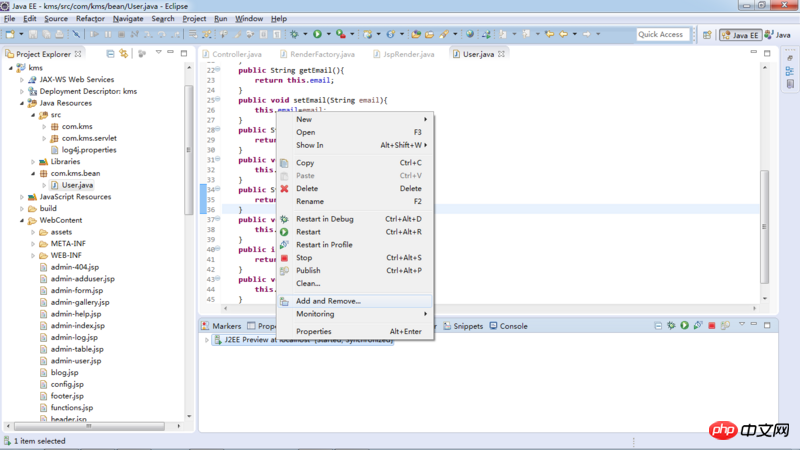Fold the getEmail method at line 22
This screenshot has width=800, height=450.
pyautogui.click(x=220, y=70)
